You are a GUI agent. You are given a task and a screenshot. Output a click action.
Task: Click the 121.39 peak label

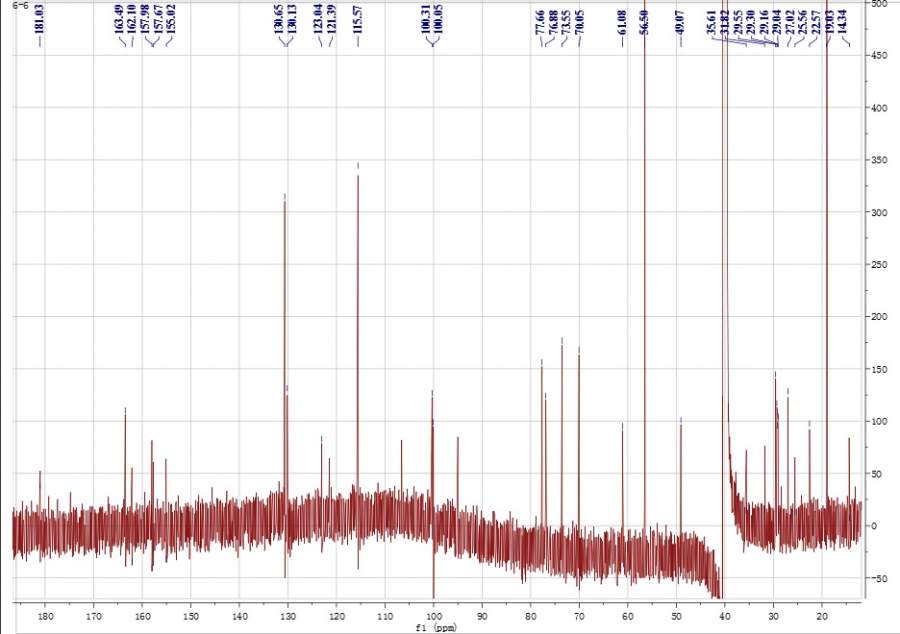(331, 18)
